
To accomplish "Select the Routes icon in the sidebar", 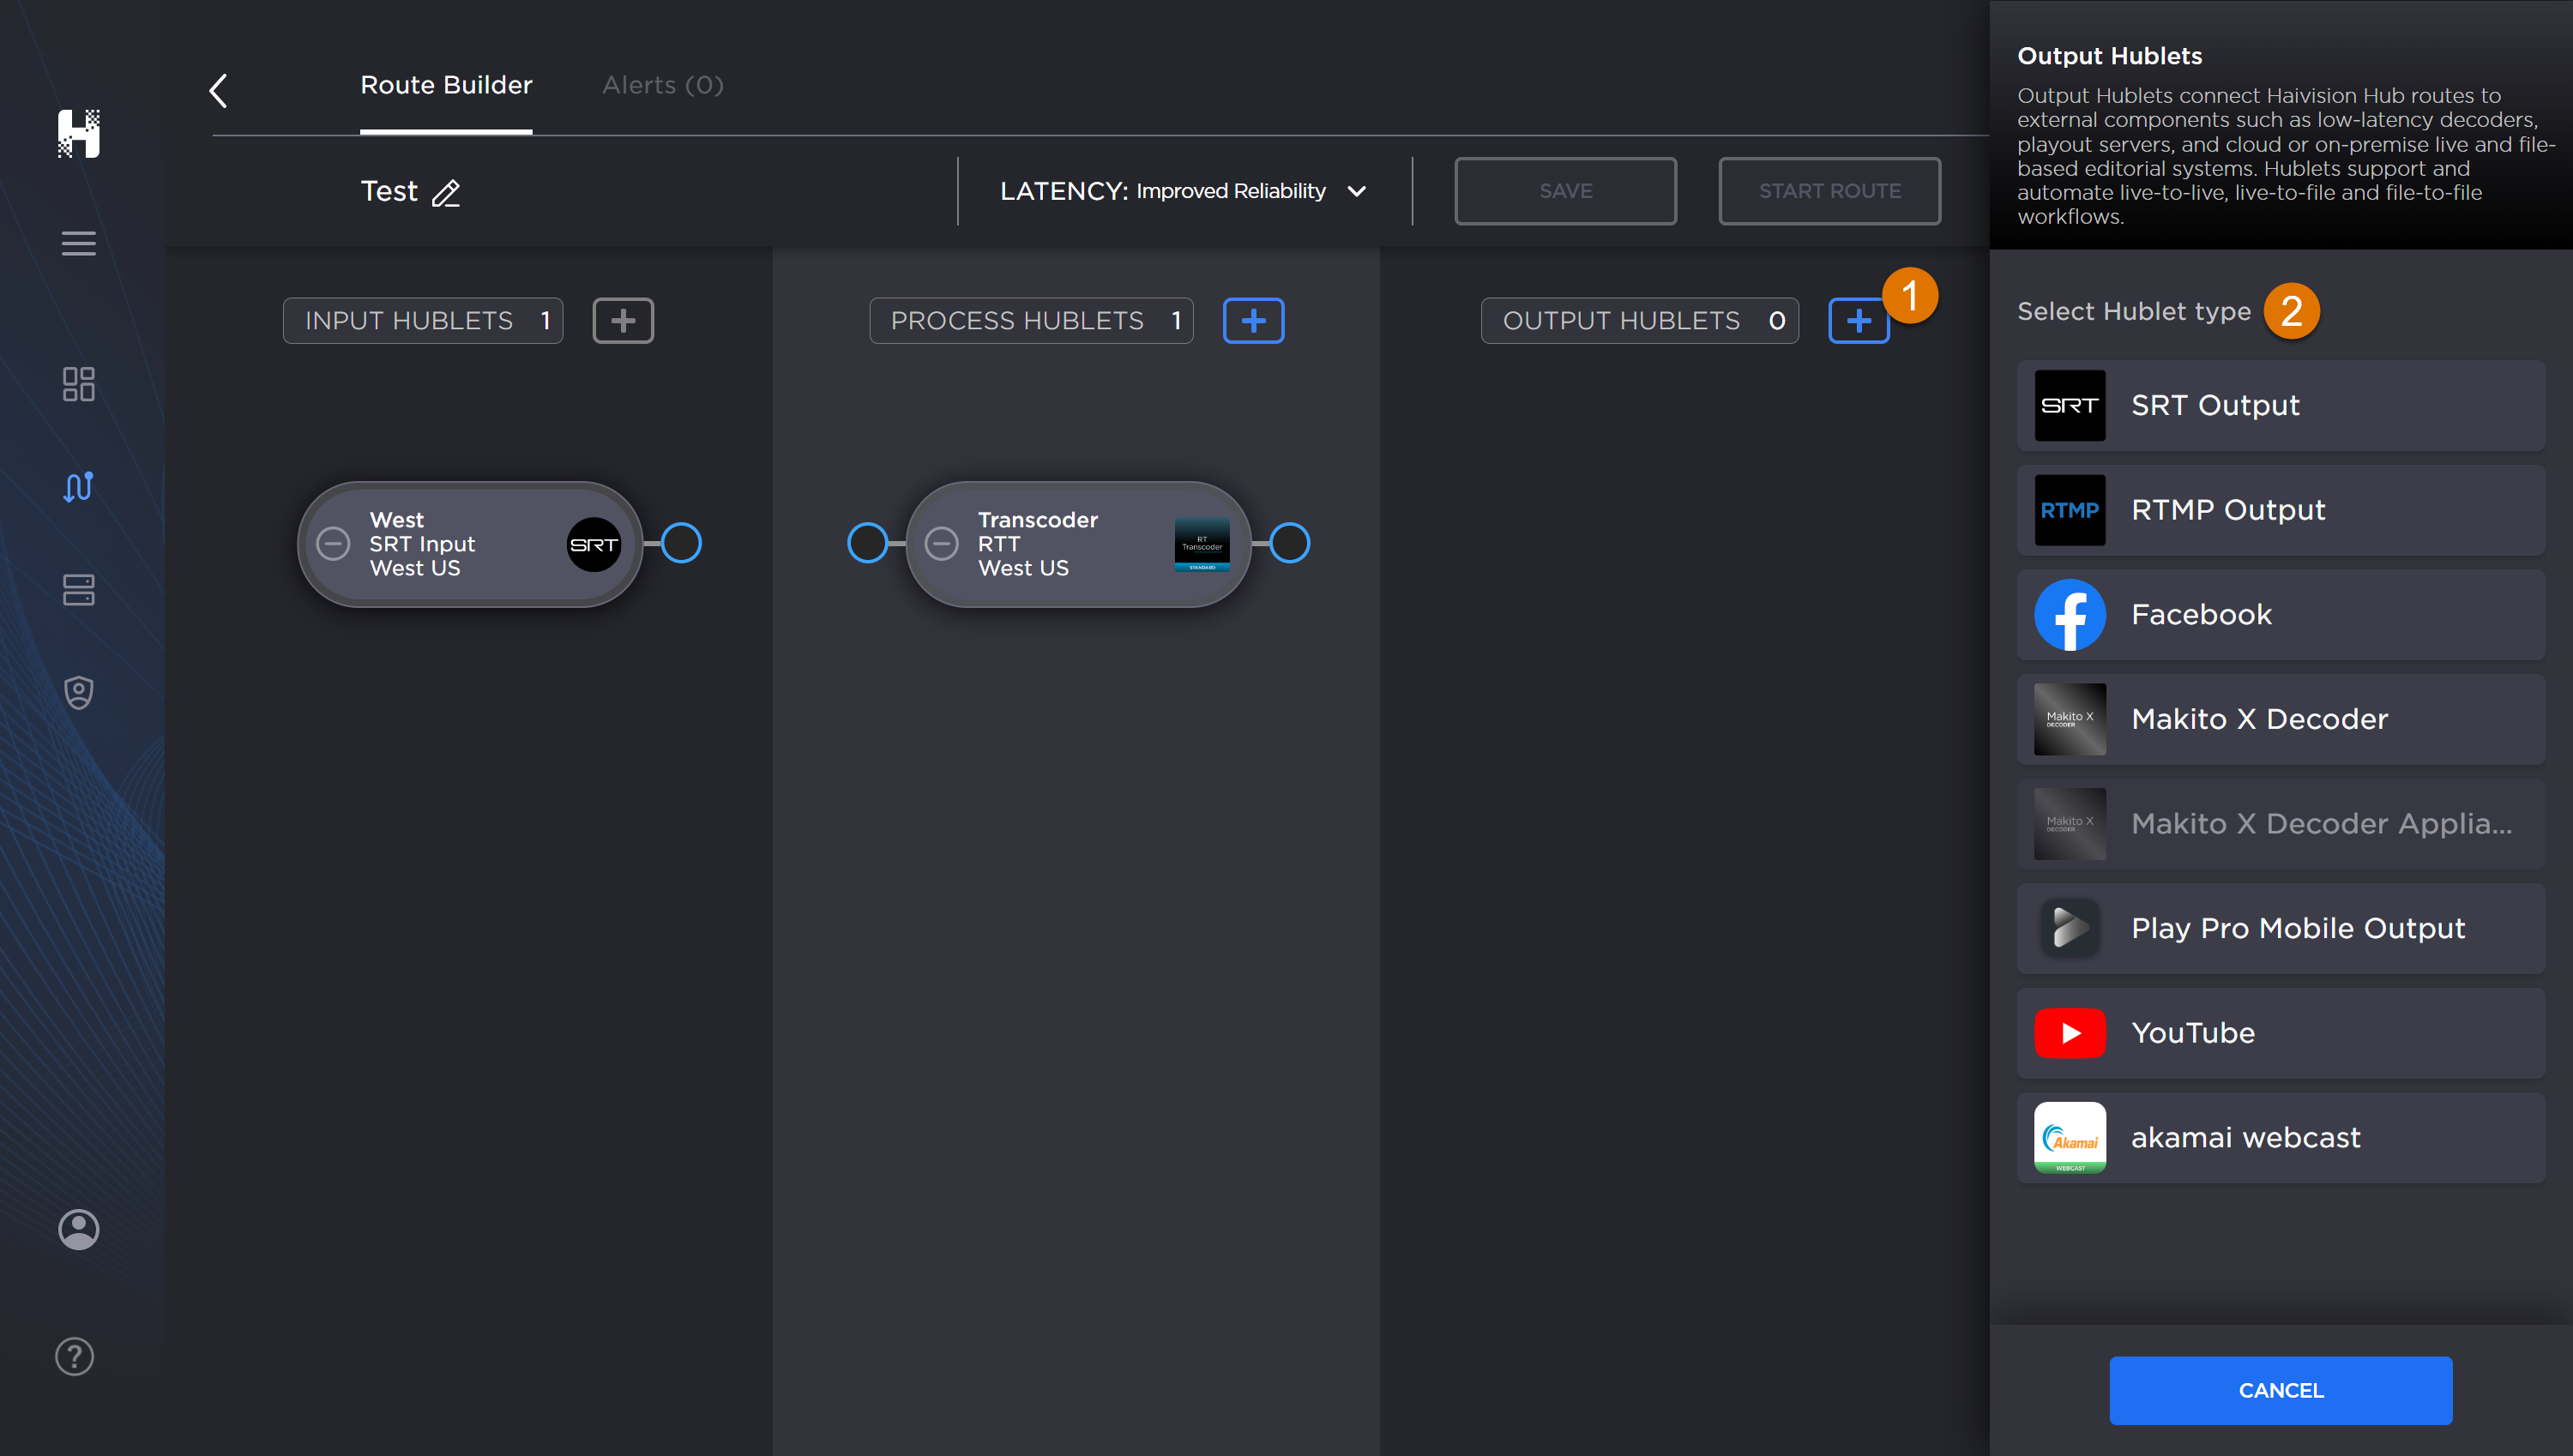I will coord(78,487).
